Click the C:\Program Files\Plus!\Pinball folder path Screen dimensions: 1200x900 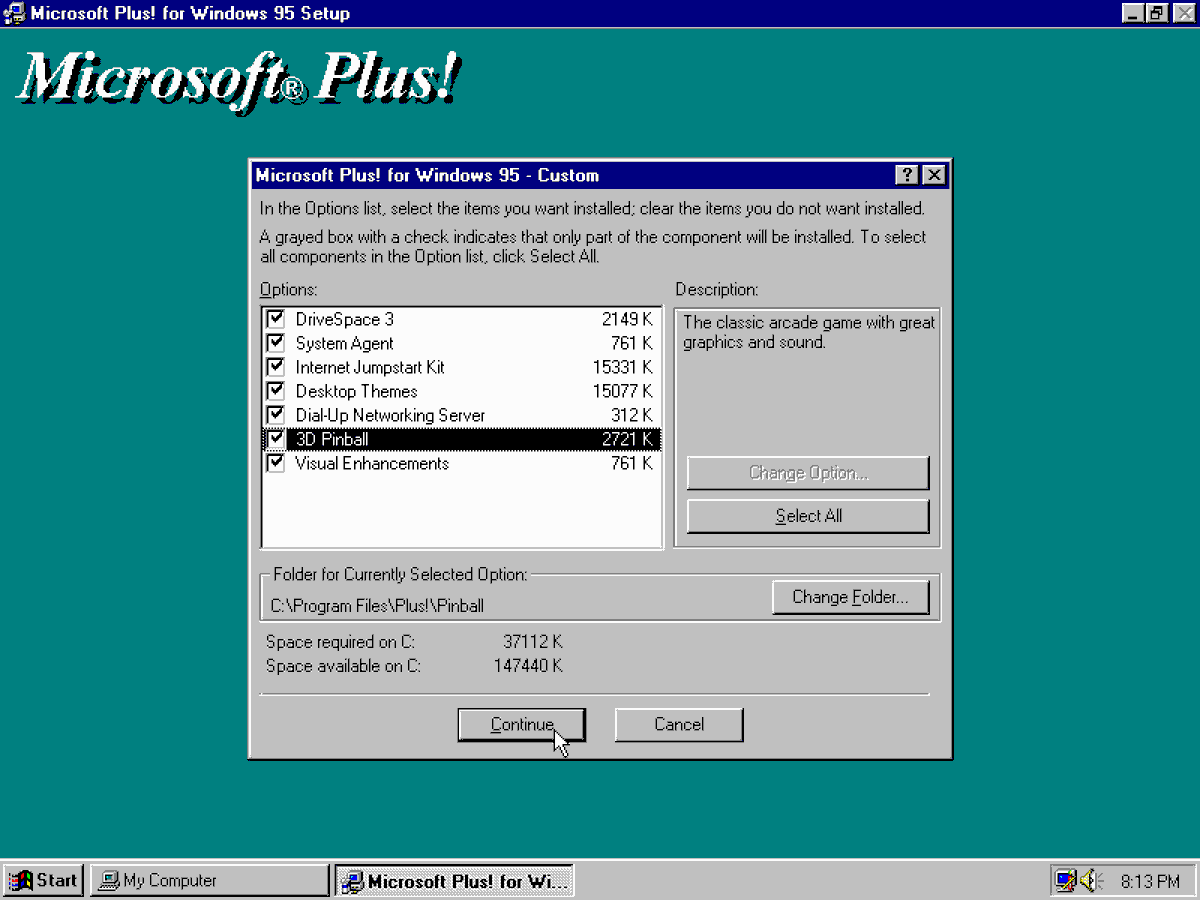(x=377, y=606)
